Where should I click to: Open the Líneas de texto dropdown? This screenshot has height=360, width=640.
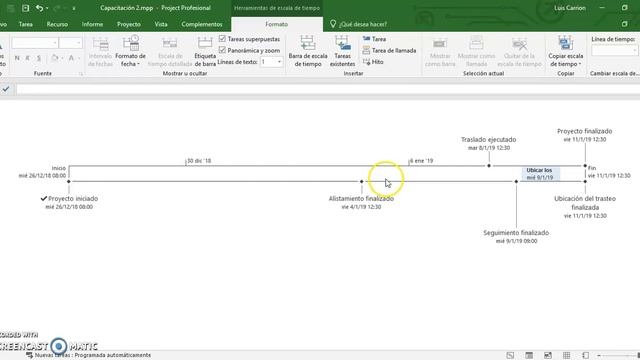click(x=279, y=62)
